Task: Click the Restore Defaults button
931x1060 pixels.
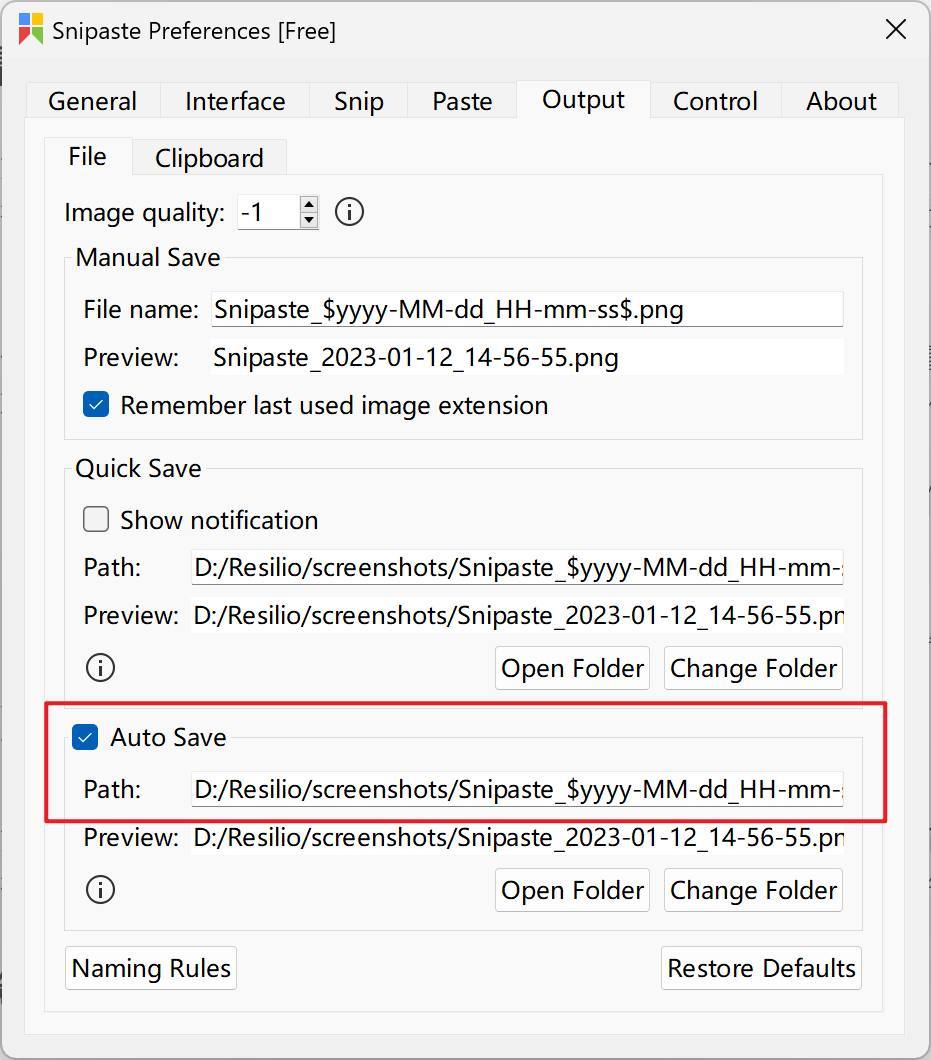Action: pos(761,968)
